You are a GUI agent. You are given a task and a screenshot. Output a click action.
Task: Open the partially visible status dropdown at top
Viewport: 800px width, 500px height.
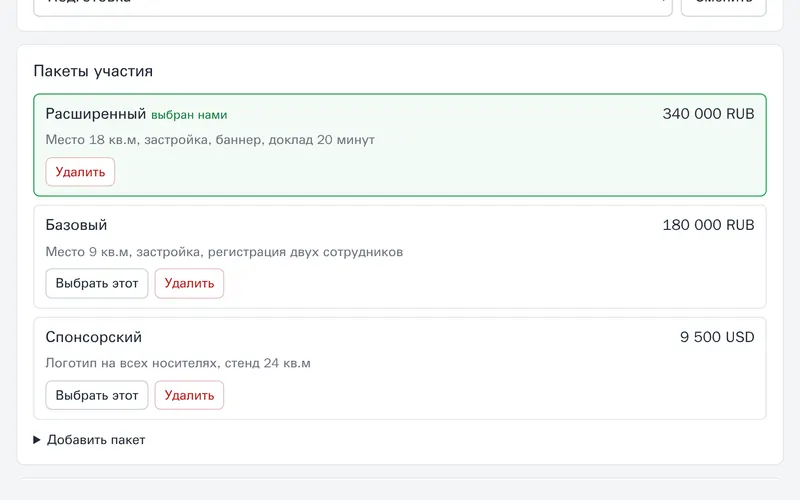click(x=353, y=6)
